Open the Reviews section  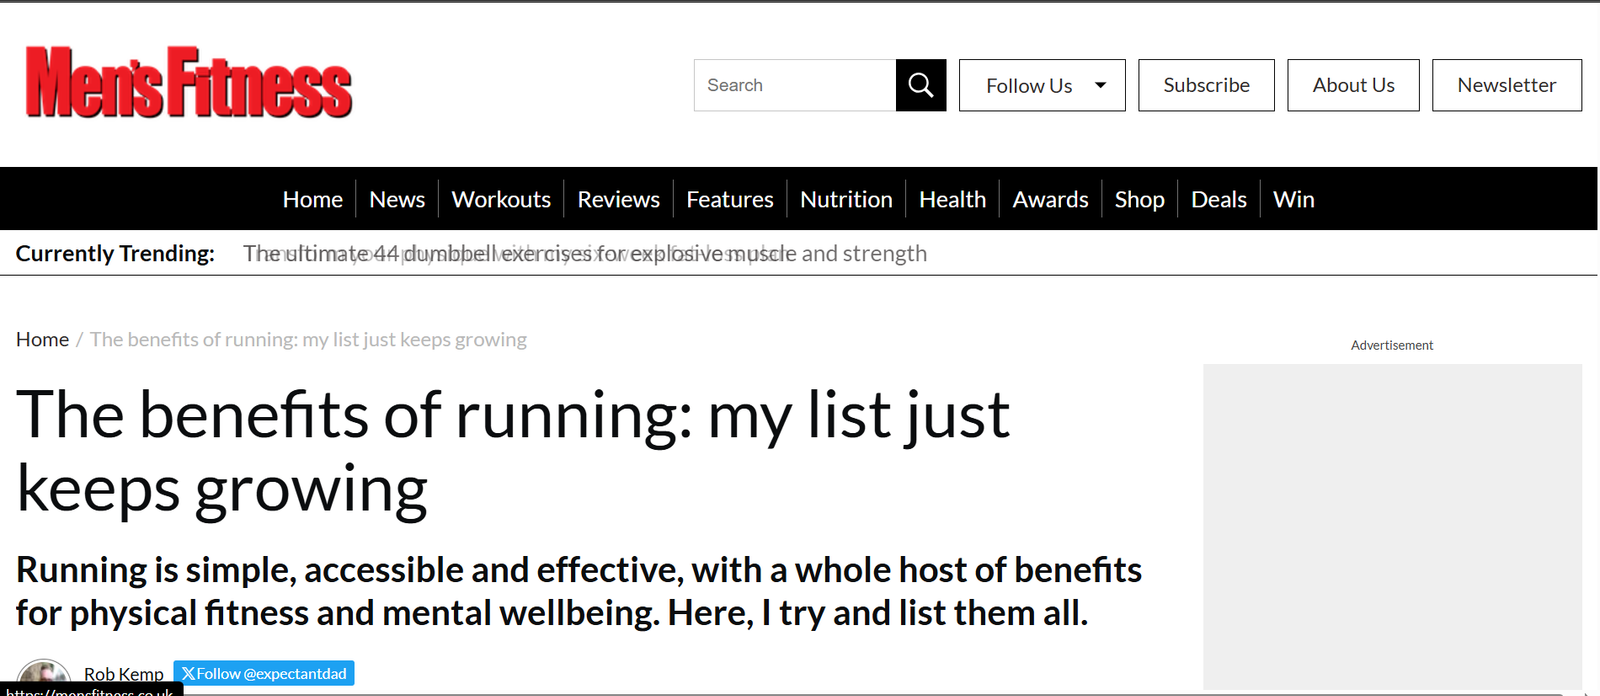point(618,199)
